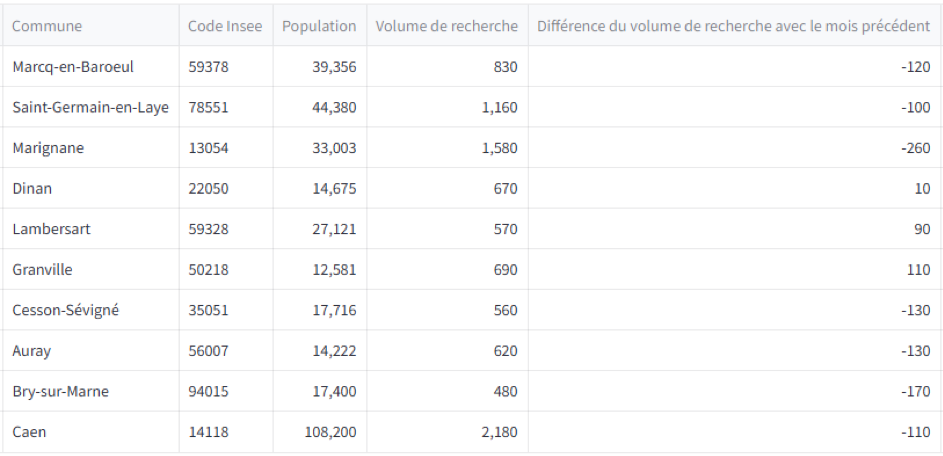Click the Lambersart commune cell

51,229
